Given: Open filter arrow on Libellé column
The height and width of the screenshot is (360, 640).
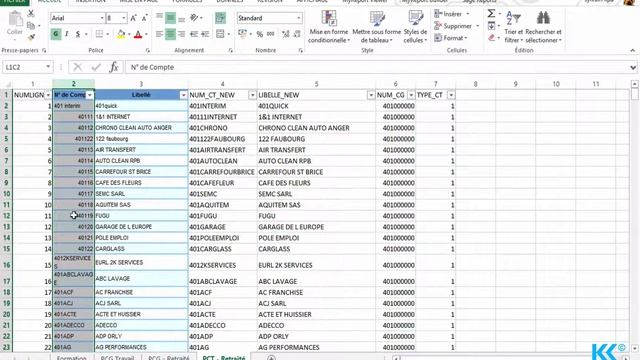Looking at the screenshot, I should click(183, 95).
